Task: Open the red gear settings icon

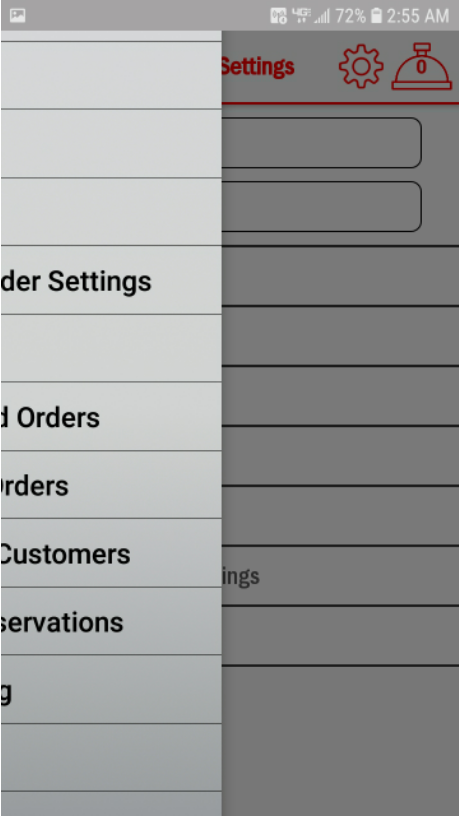Action: [361, 66]
